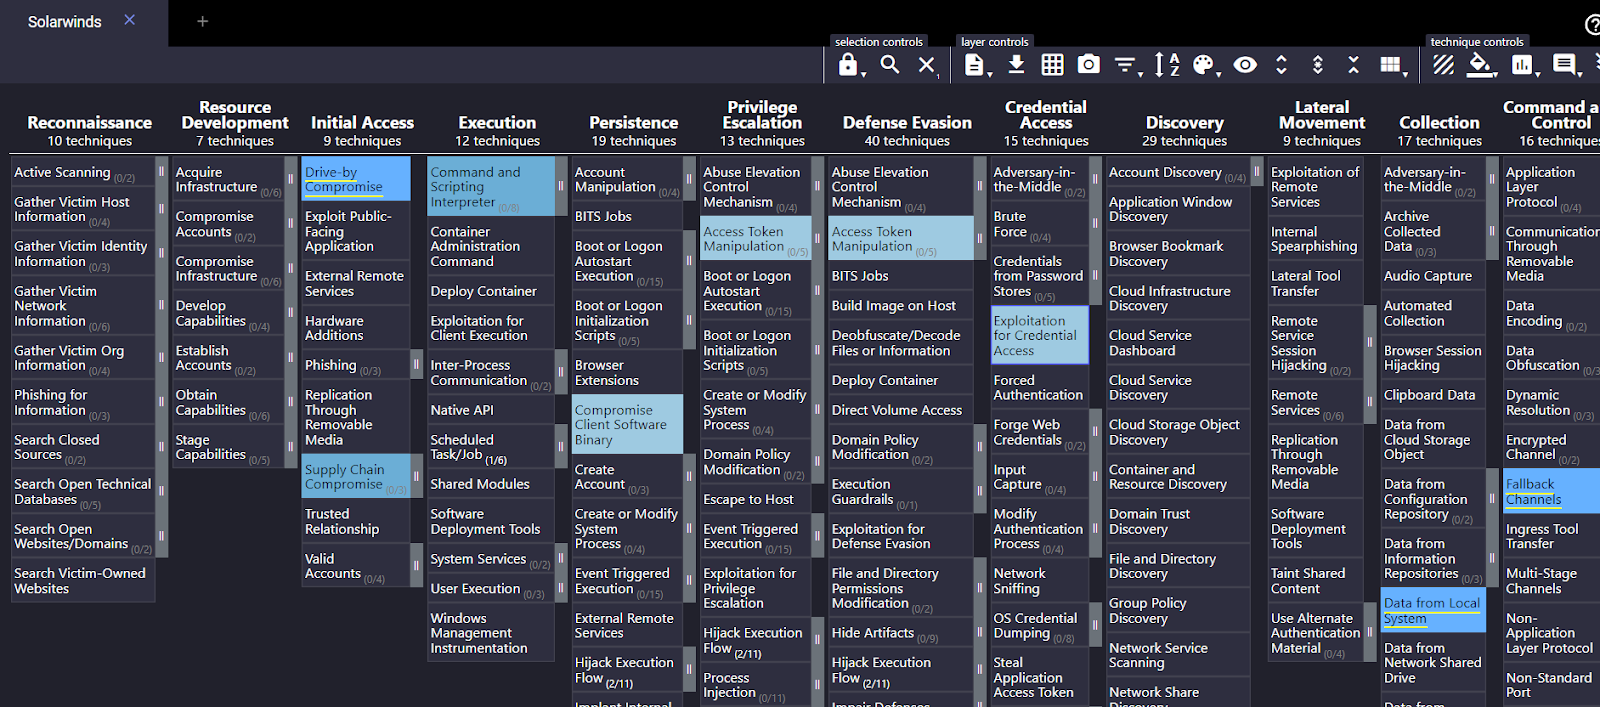Viewport: 1600px width, 707px height.
Task: Open the matrix layout dropdown
Action: (x=1392, y=65)
